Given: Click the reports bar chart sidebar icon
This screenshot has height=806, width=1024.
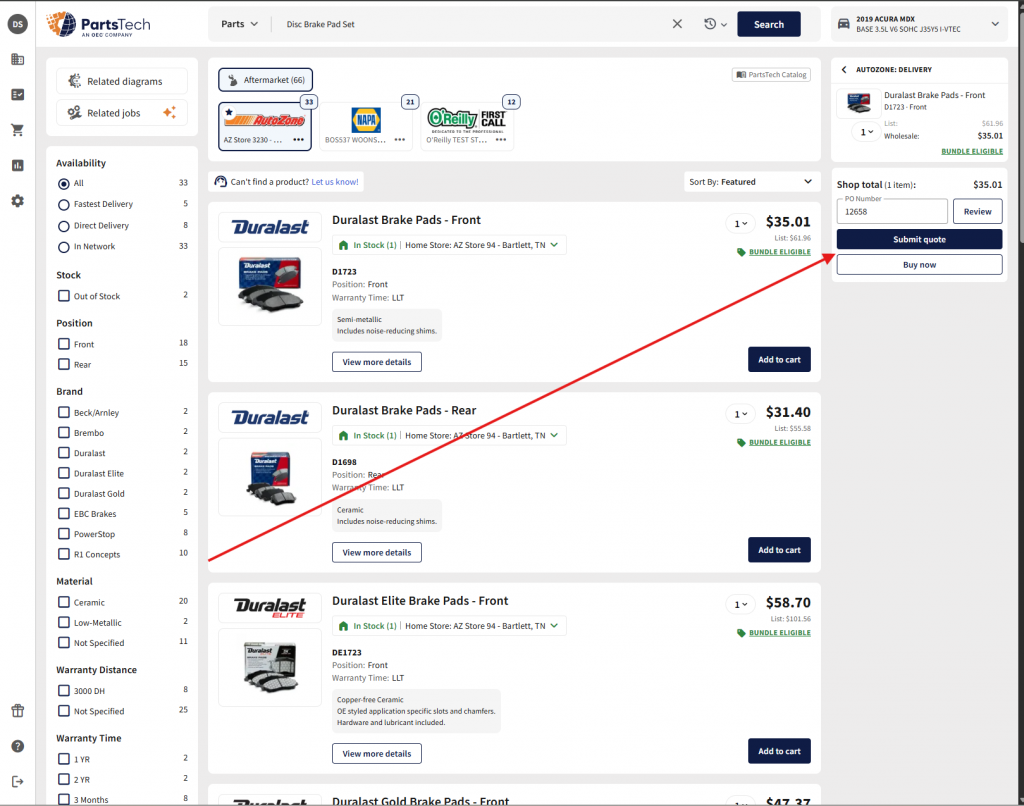Looking at the screenshot, I should (17, 165).
